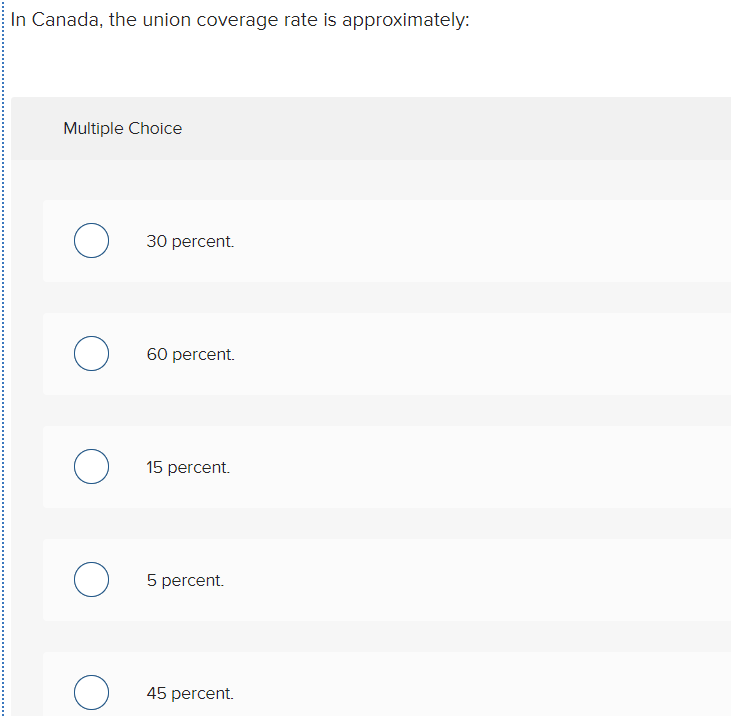Select the radio button for 60 percent
The height and width of the screenshot is (716, 731).
(91, 354)
